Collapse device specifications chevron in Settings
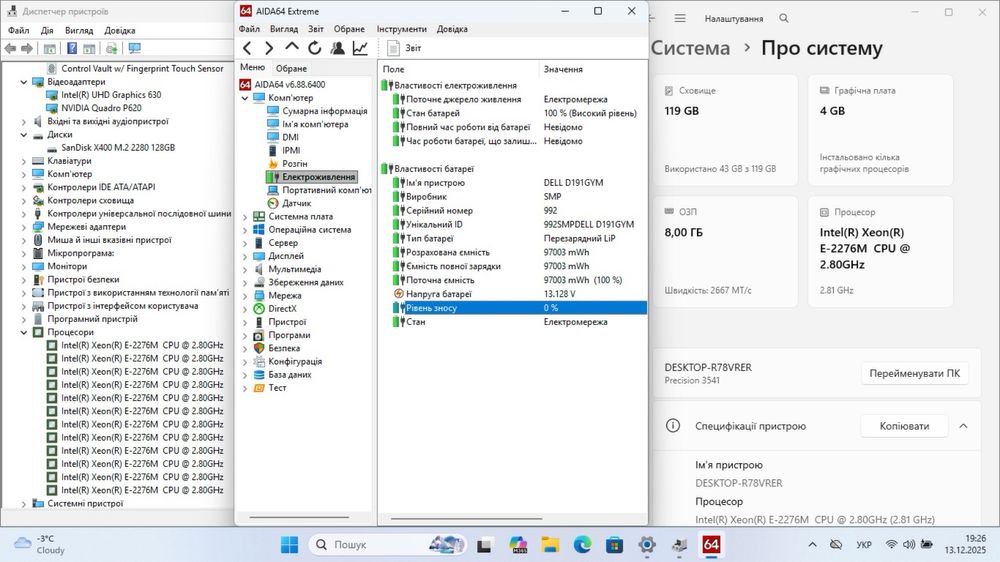1000x562 pixels. [963, 426]
